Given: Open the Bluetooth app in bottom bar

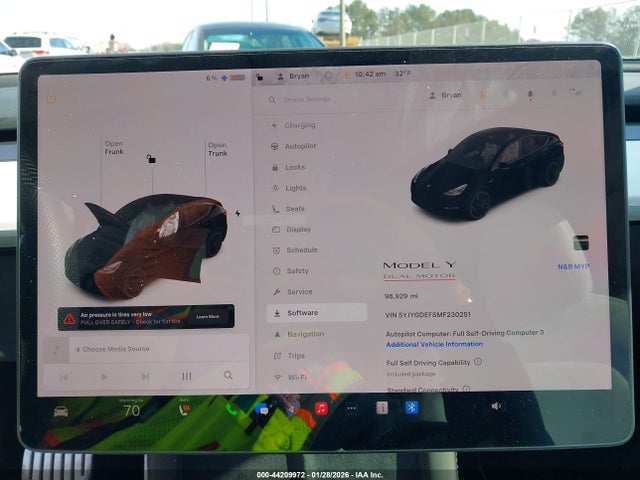Looking at the screenshot, I should (x=411, y=407).
